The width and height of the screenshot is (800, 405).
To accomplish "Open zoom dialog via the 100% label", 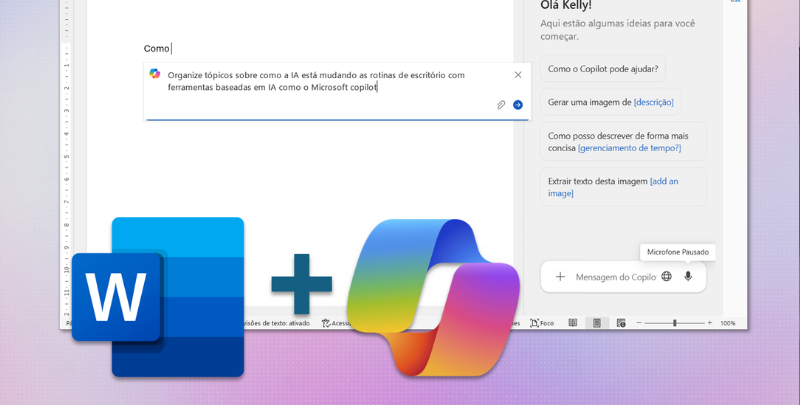I will pos(728,323).
